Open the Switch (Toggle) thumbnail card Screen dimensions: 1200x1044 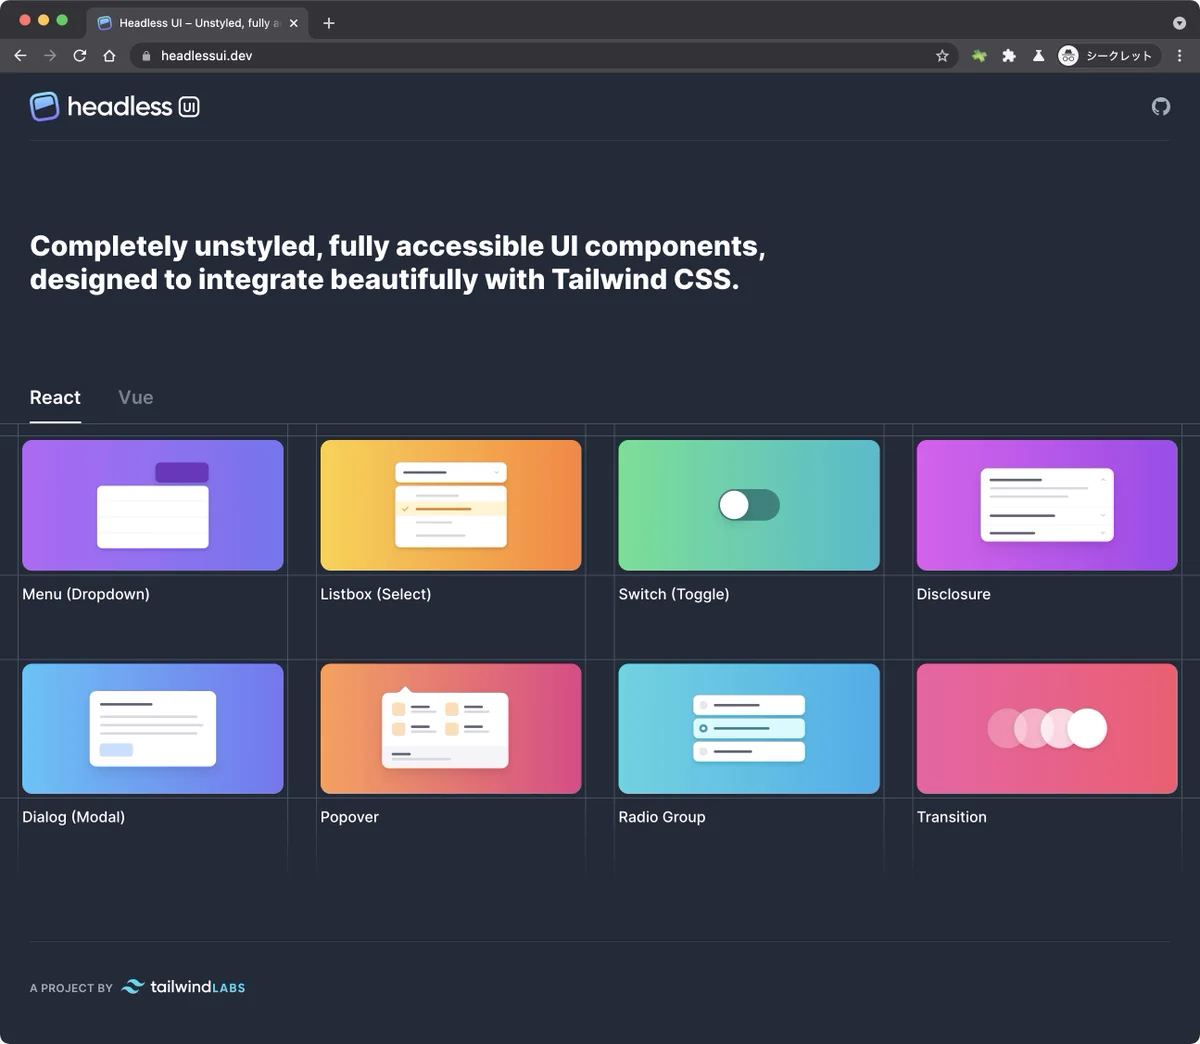coord(749,505)
